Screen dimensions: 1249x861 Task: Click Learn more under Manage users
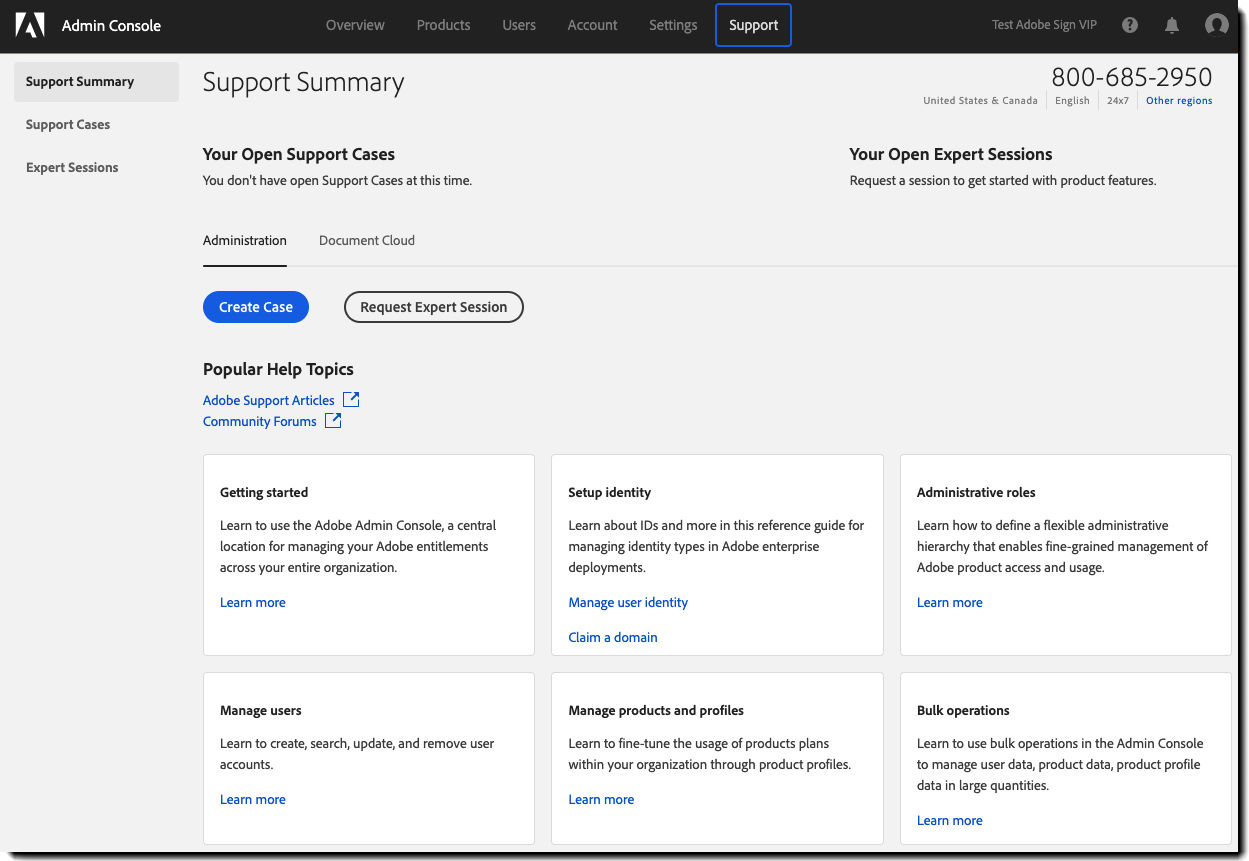coord(253,799)
